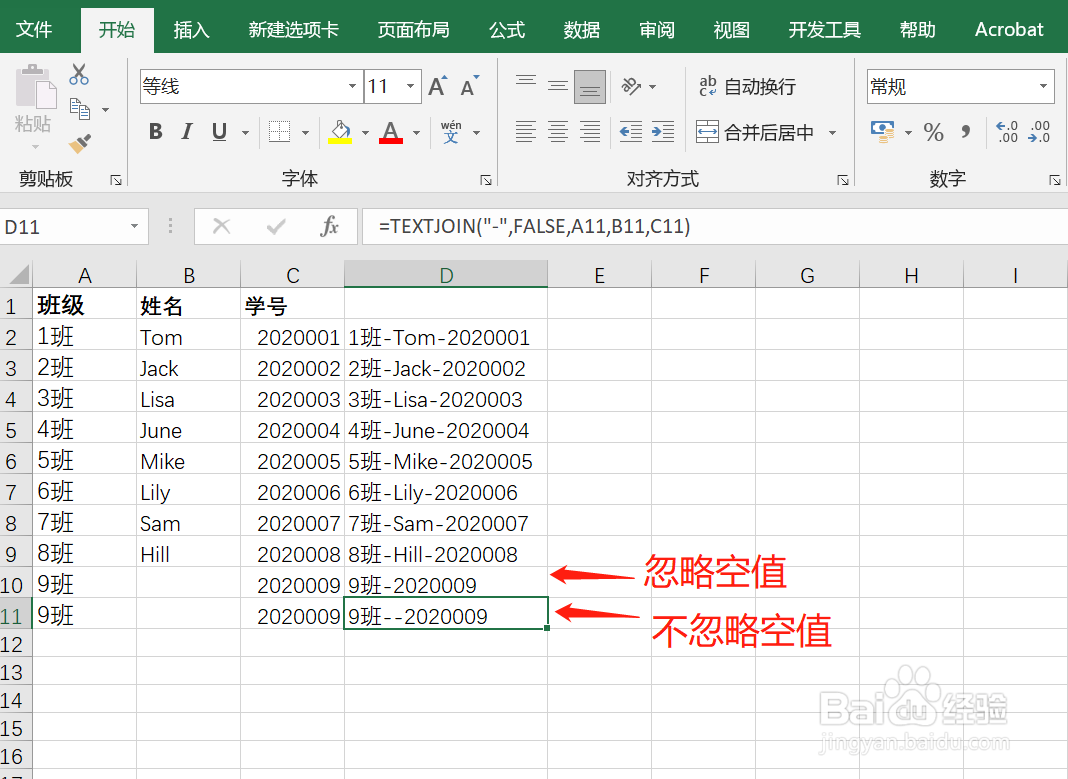1068x779 pixels.
Task: Switch to the 插入 ribbon tab
Action: click(x=191, y=29)
